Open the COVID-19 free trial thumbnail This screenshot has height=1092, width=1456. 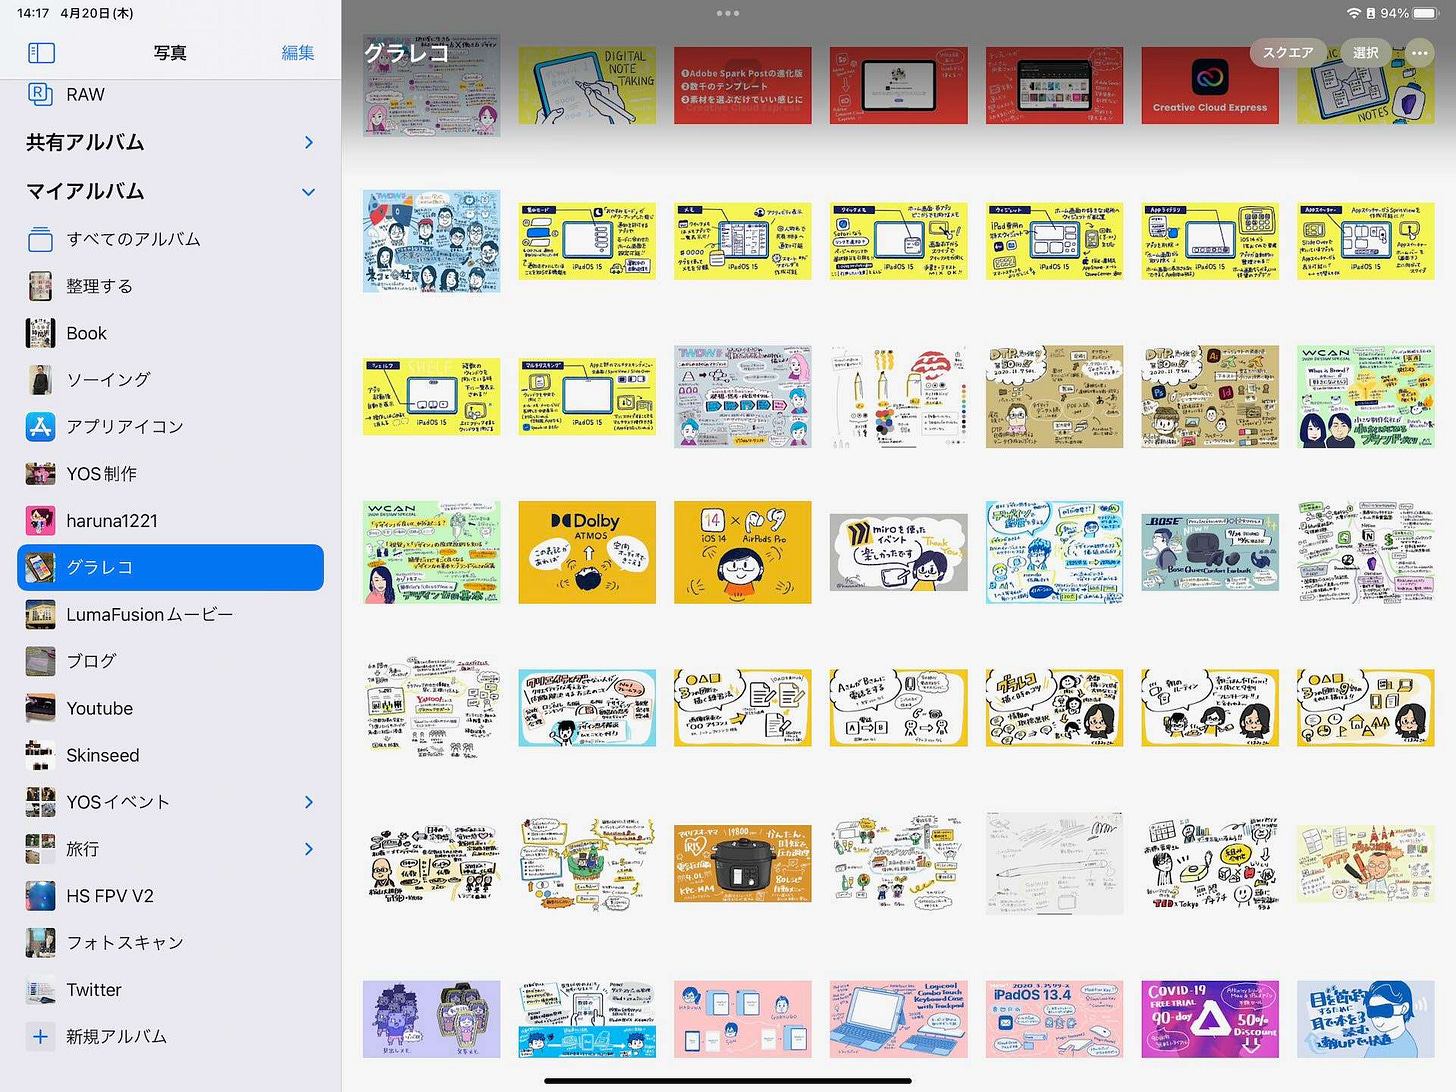click(x=1210, y=1019)
